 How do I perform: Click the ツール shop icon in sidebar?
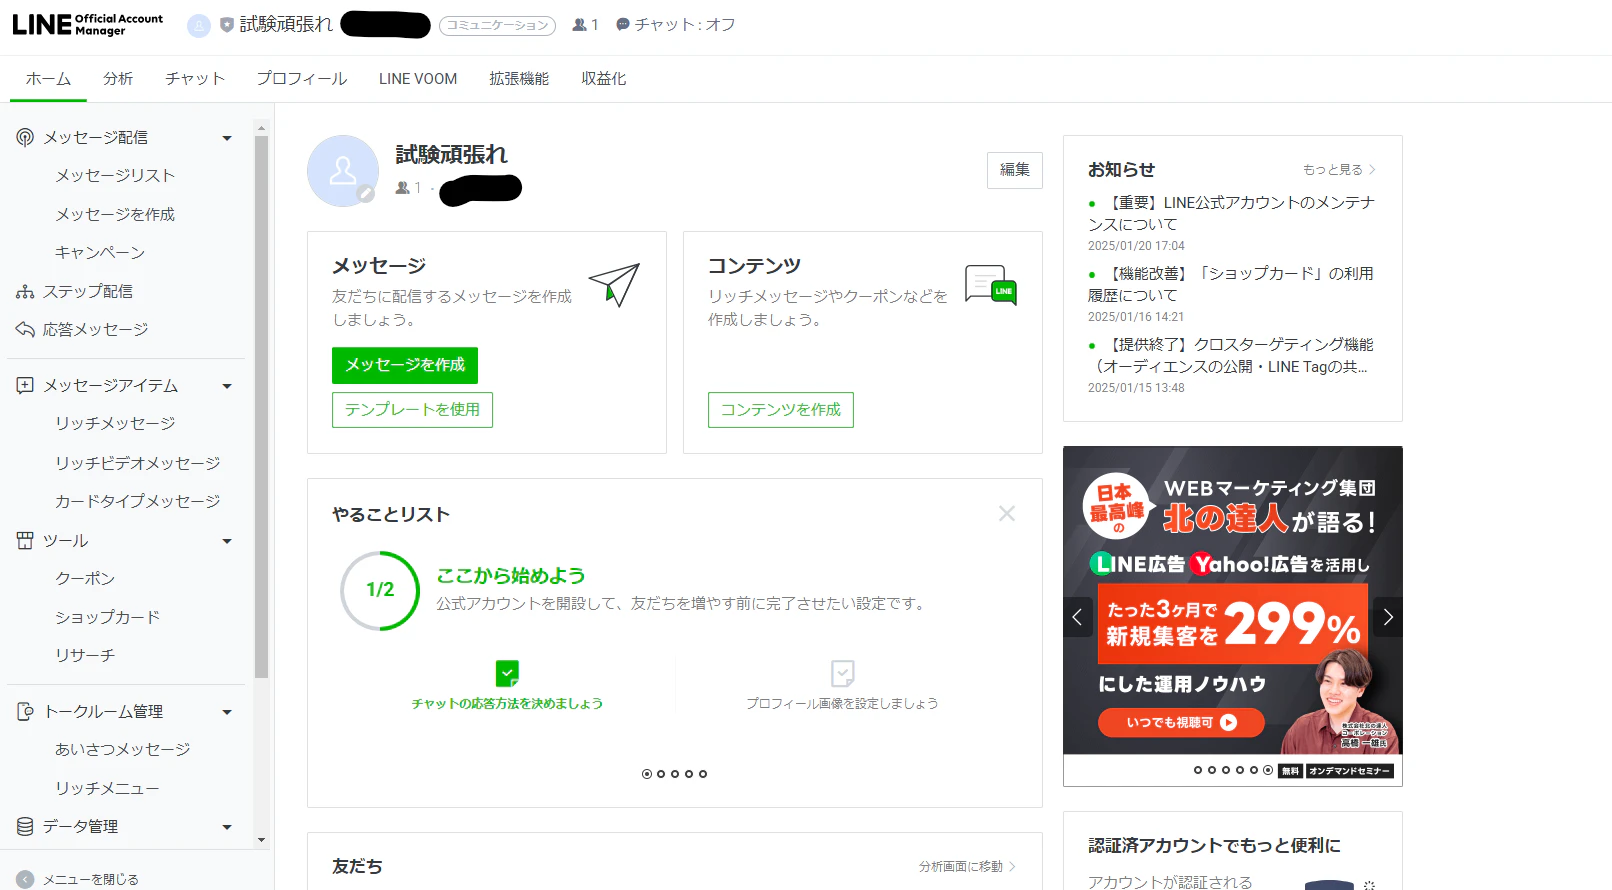pos(25,540)
